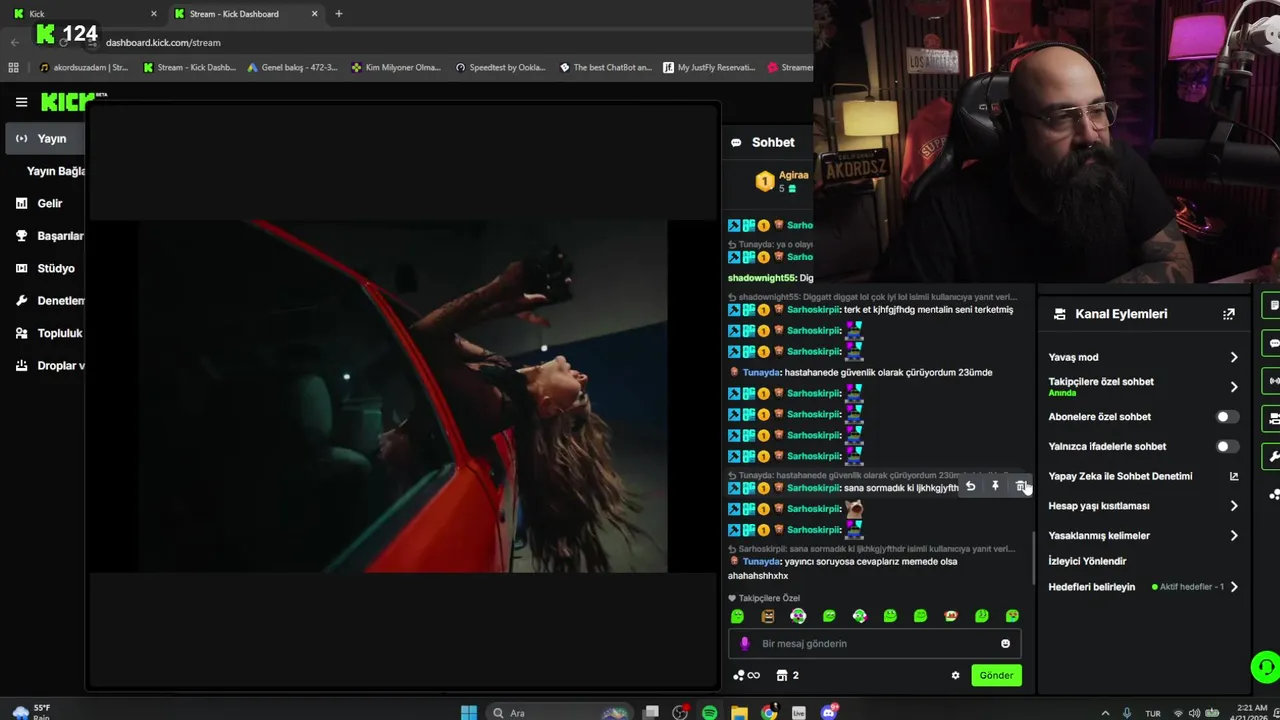Open the hamburger menu beside Kick logo
1280x720 pixels.
(21, 102)
